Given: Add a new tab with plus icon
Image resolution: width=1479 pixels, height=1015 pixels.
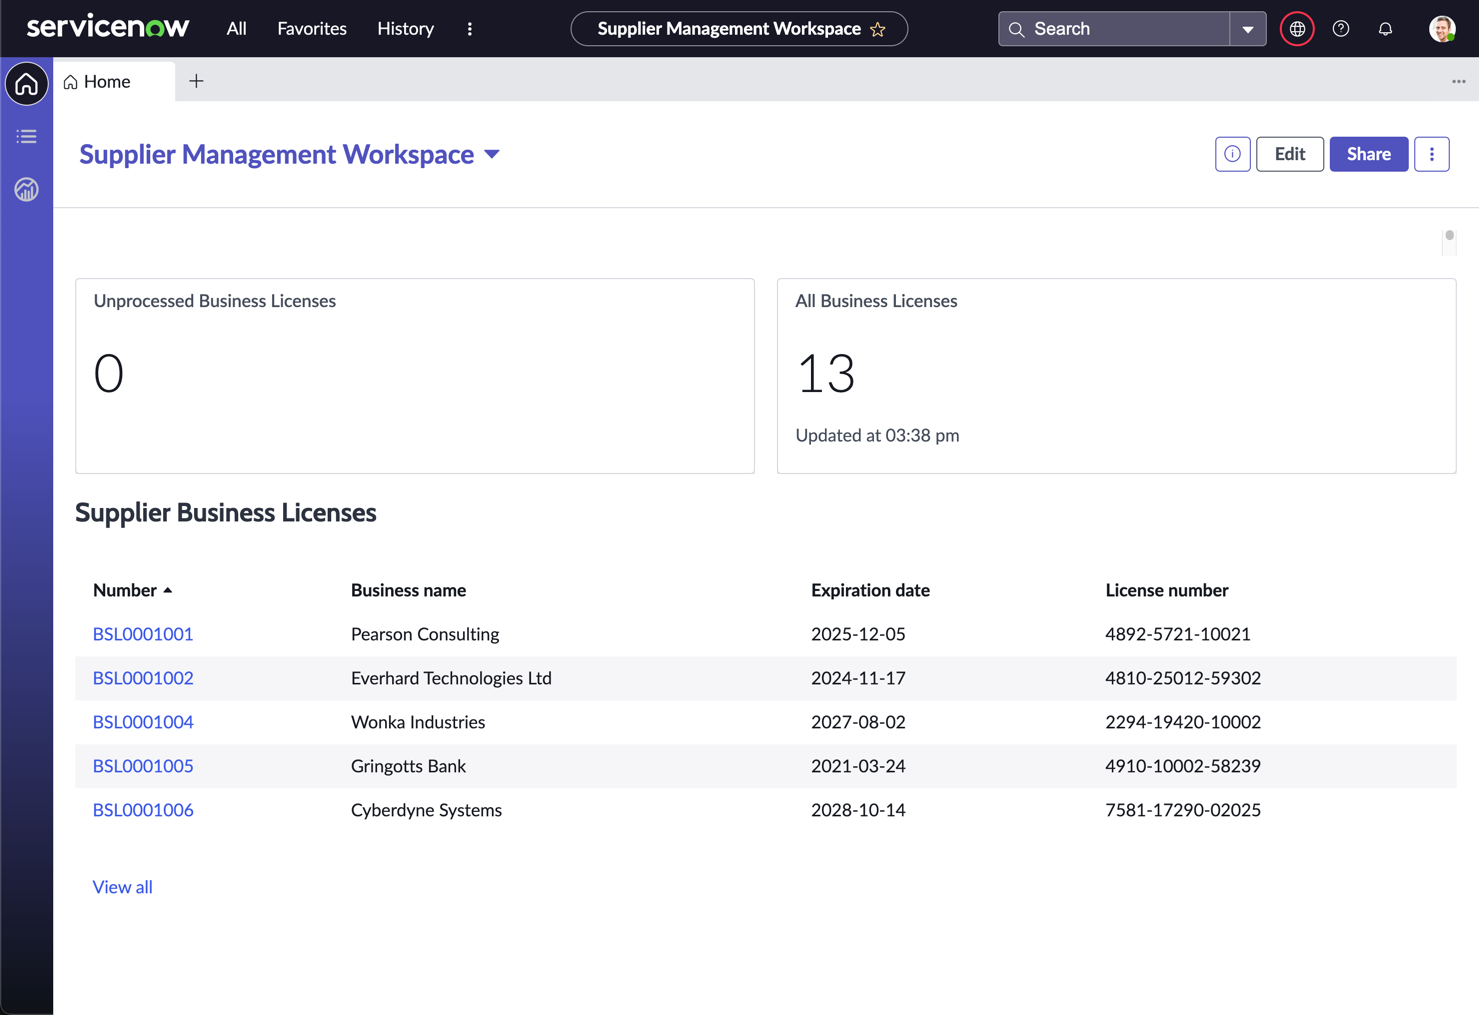Looking at the screenshot, I should [196, 81].
